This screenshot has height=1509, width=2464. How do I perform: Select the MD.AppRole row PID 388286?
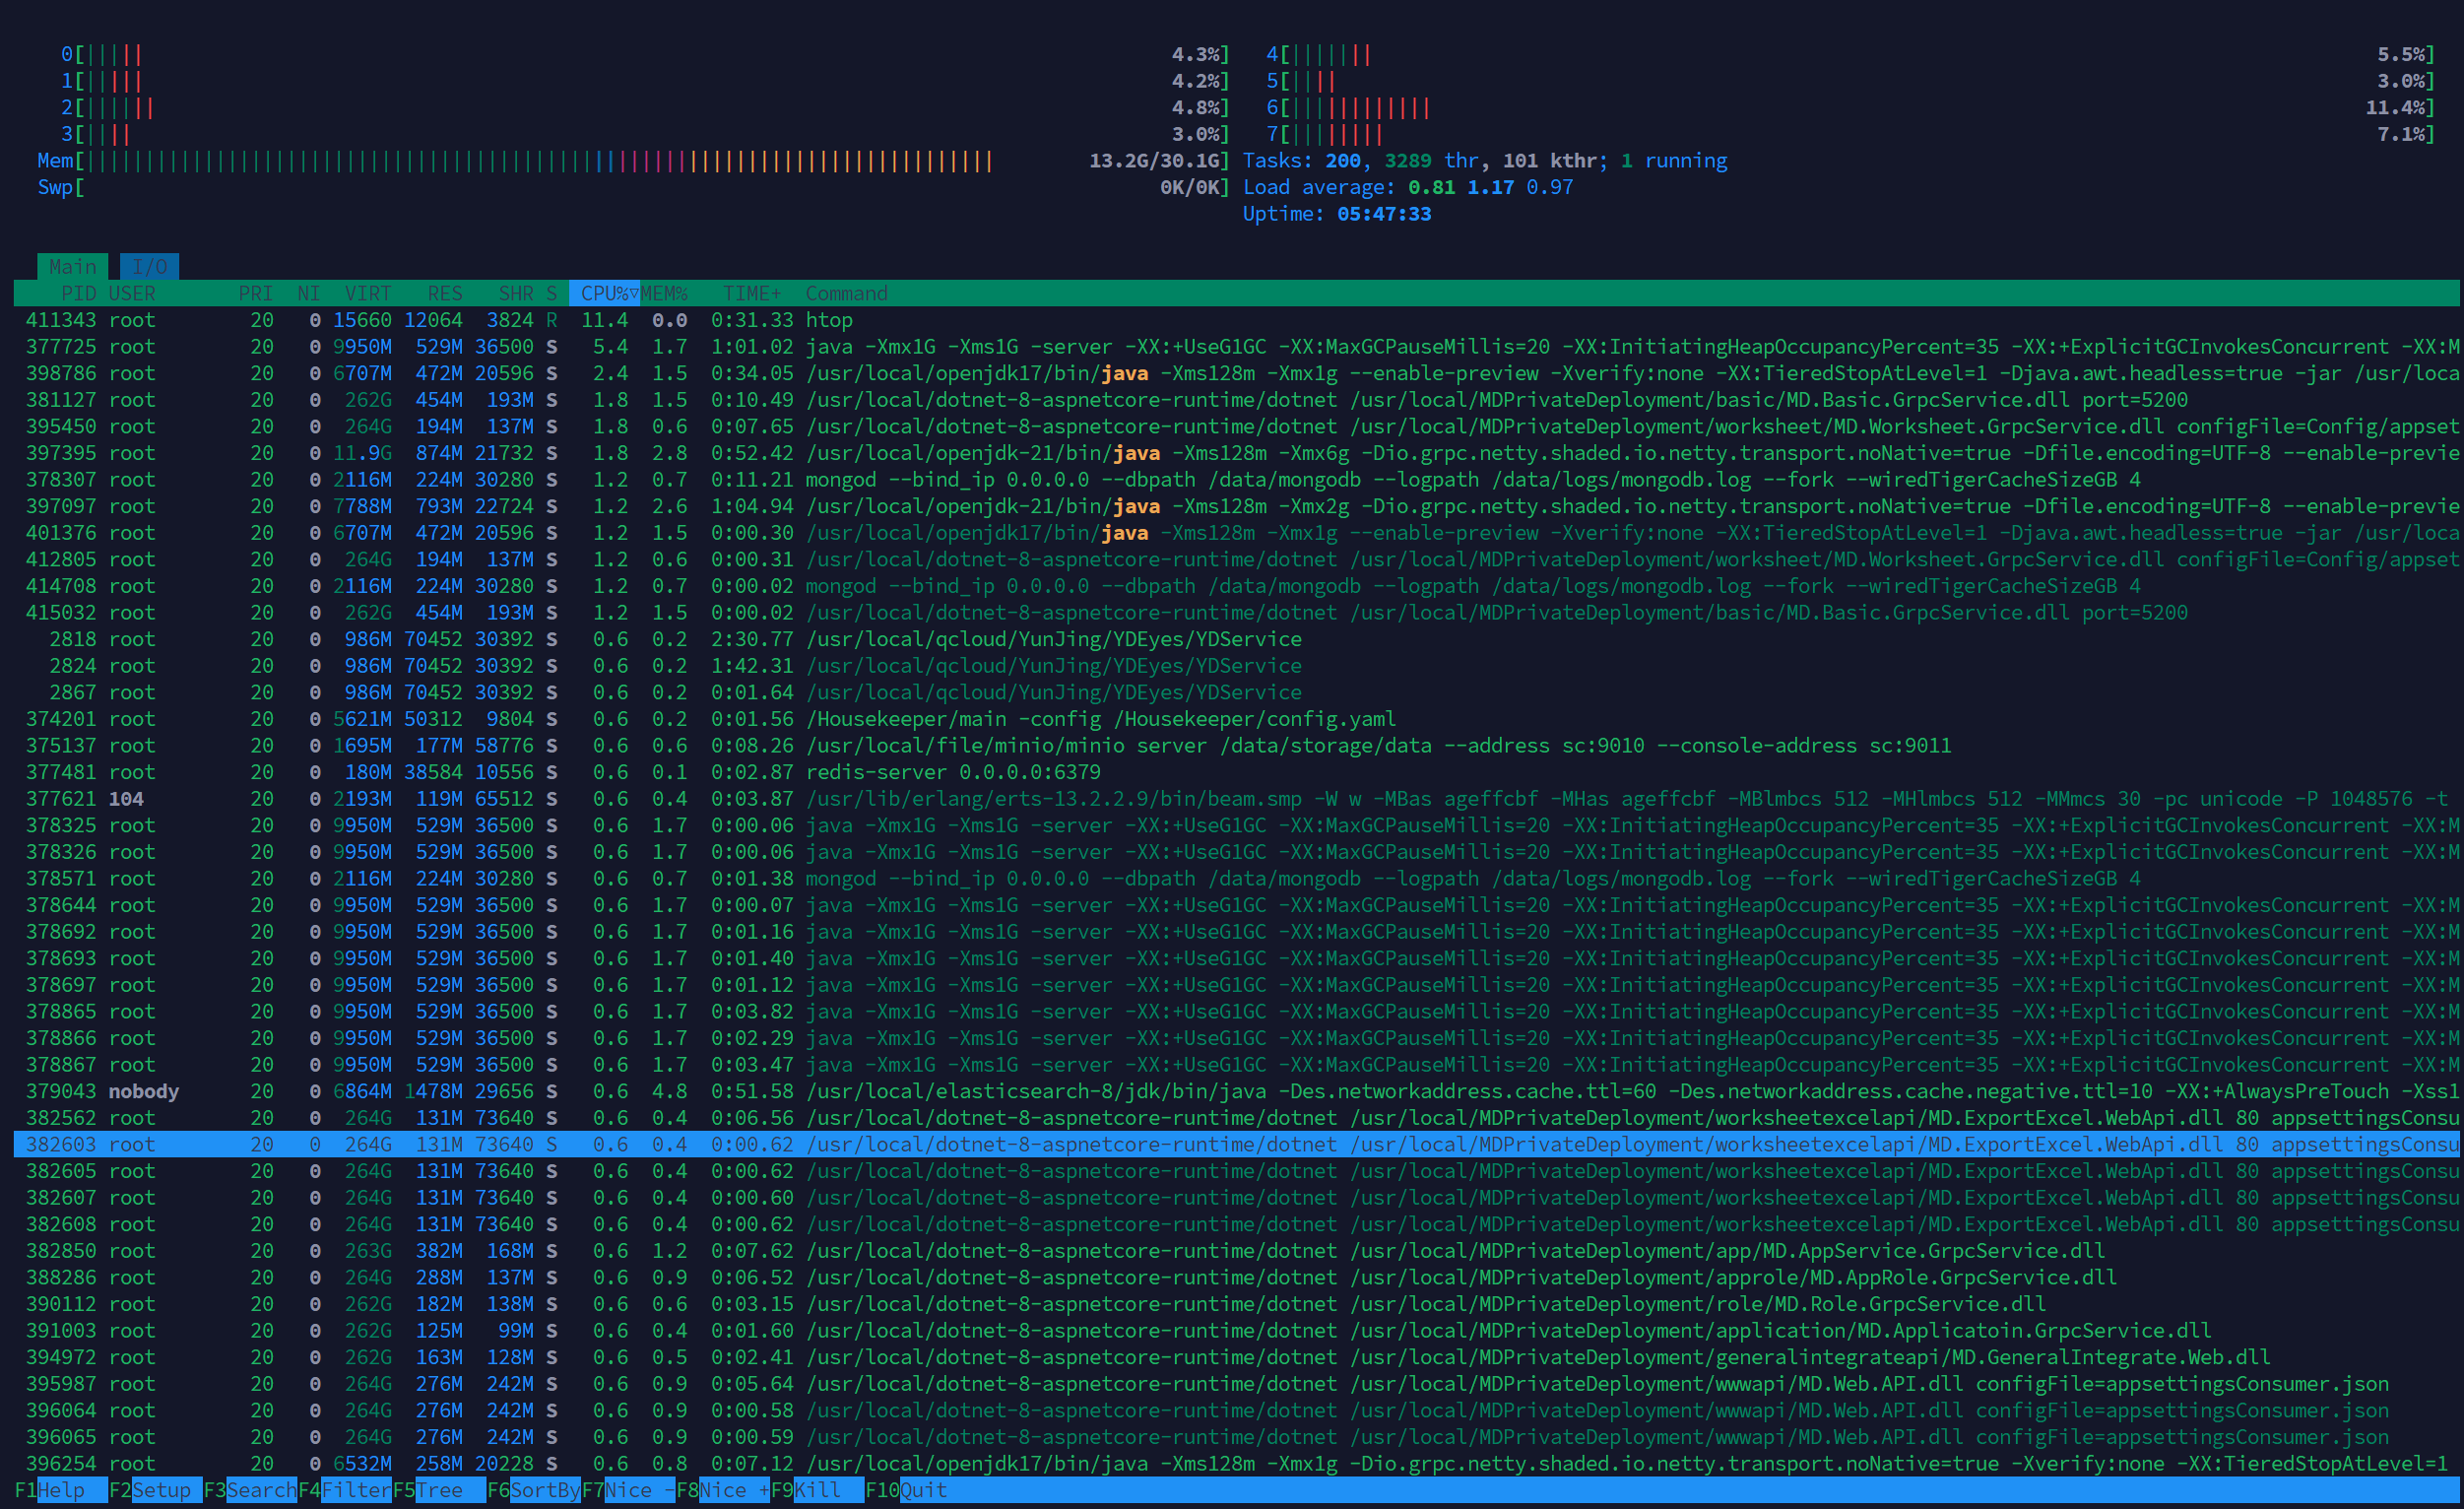pyautogui.click(x=1236, y=1278)
